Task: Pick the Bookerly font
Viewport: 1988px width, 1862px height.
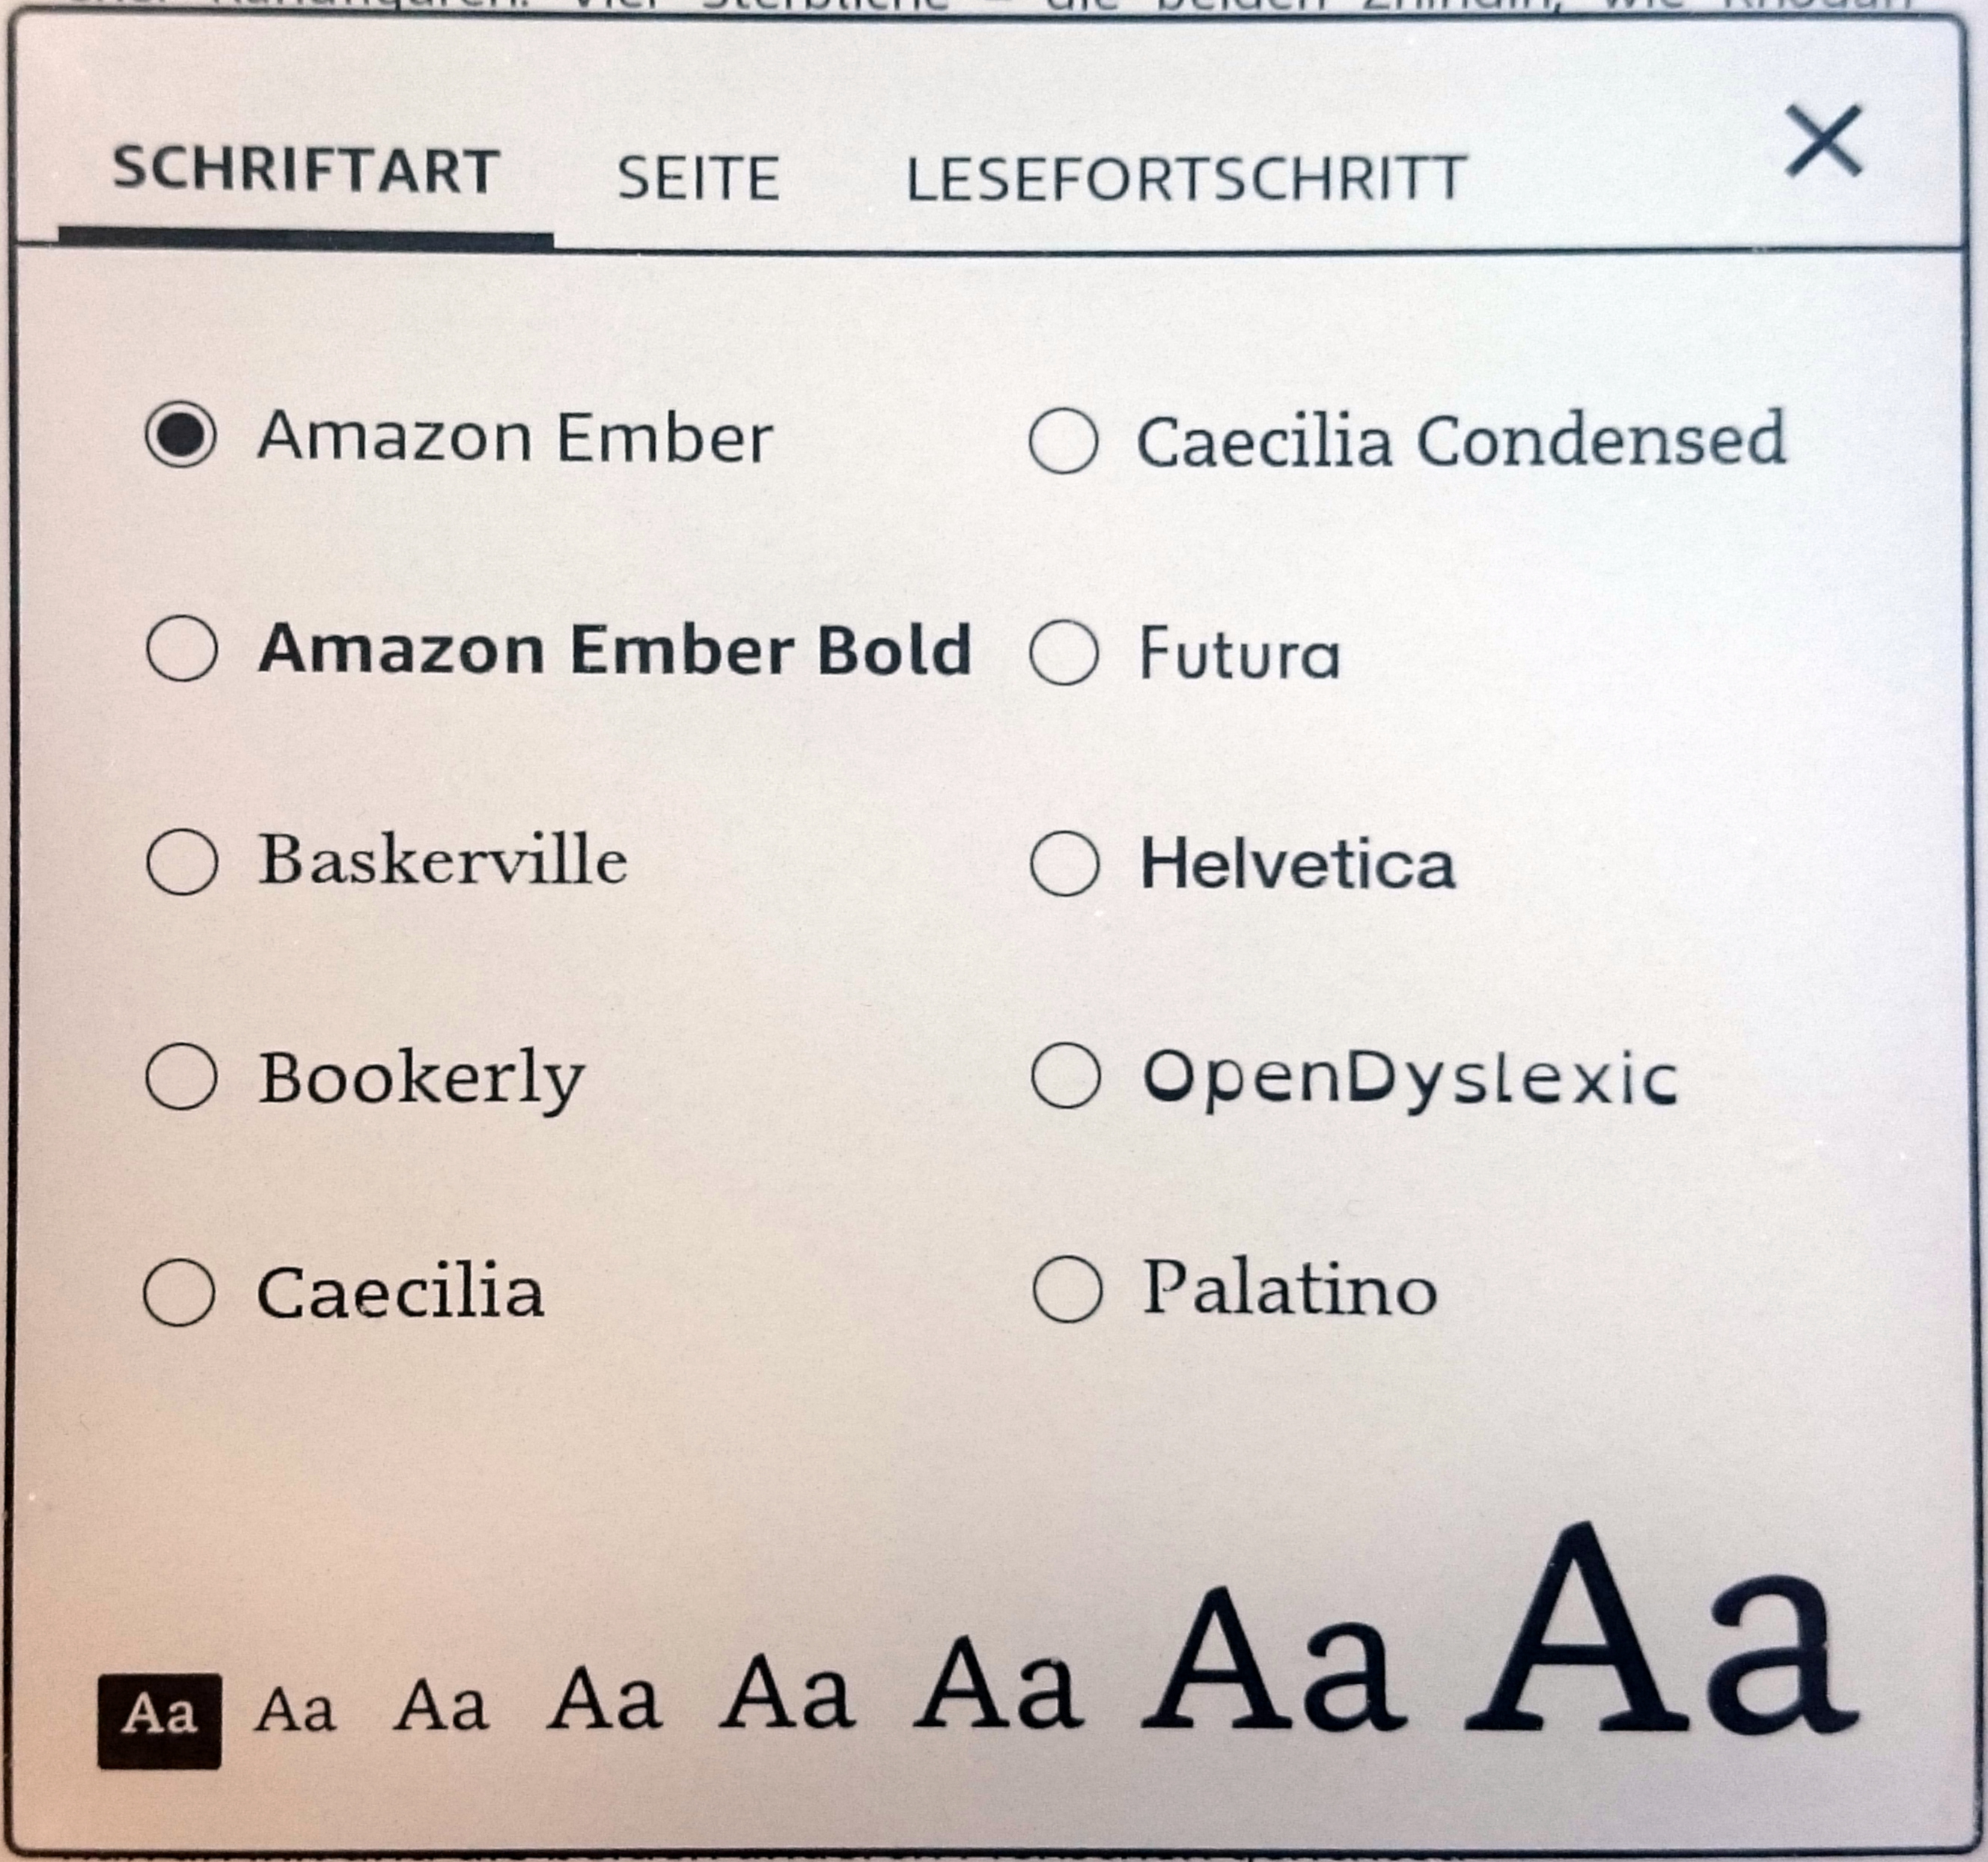Action: [181, 1077]
